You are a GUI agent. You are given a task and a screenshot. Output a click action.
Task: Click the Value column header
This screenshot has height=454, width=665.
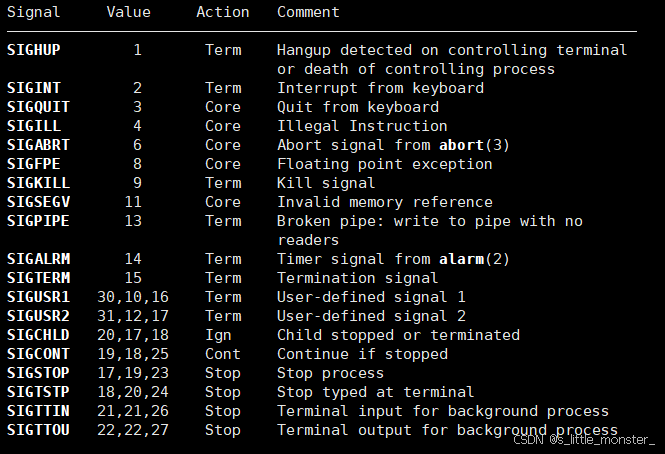129,12
